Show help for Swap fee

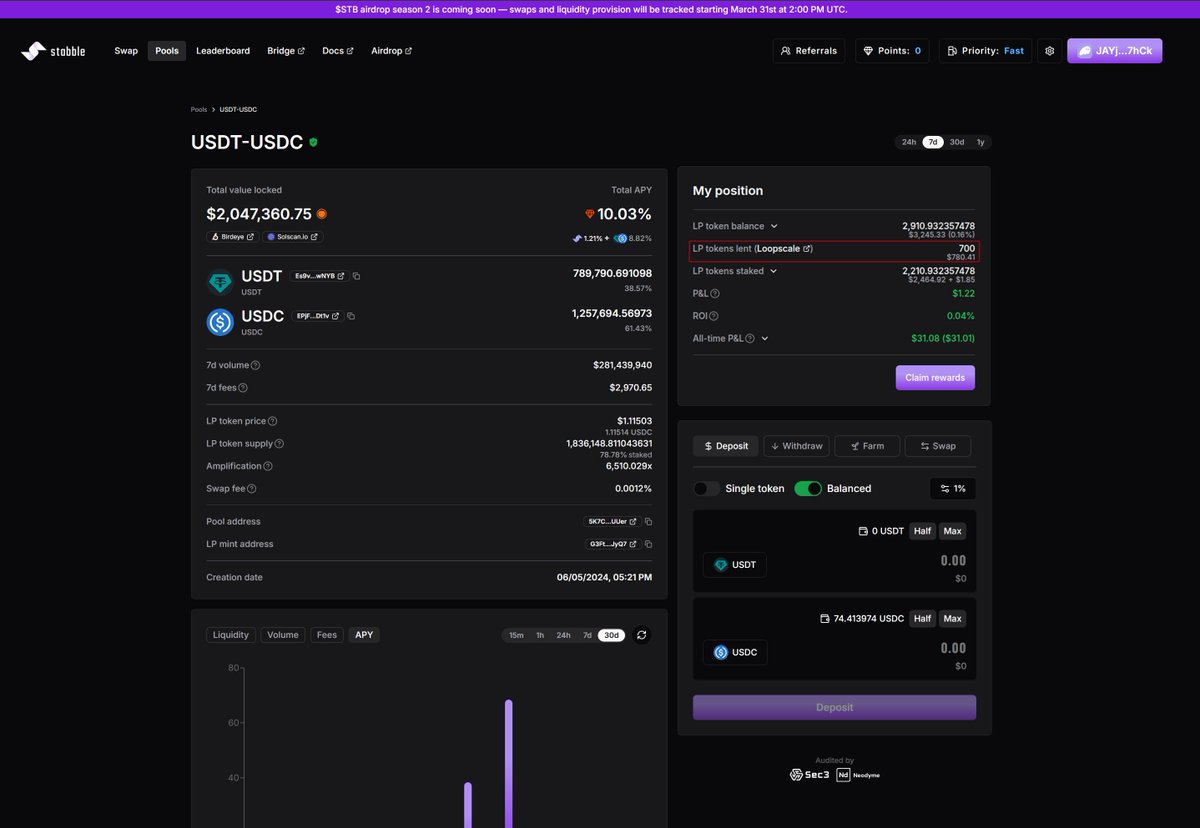click(252, 489)
